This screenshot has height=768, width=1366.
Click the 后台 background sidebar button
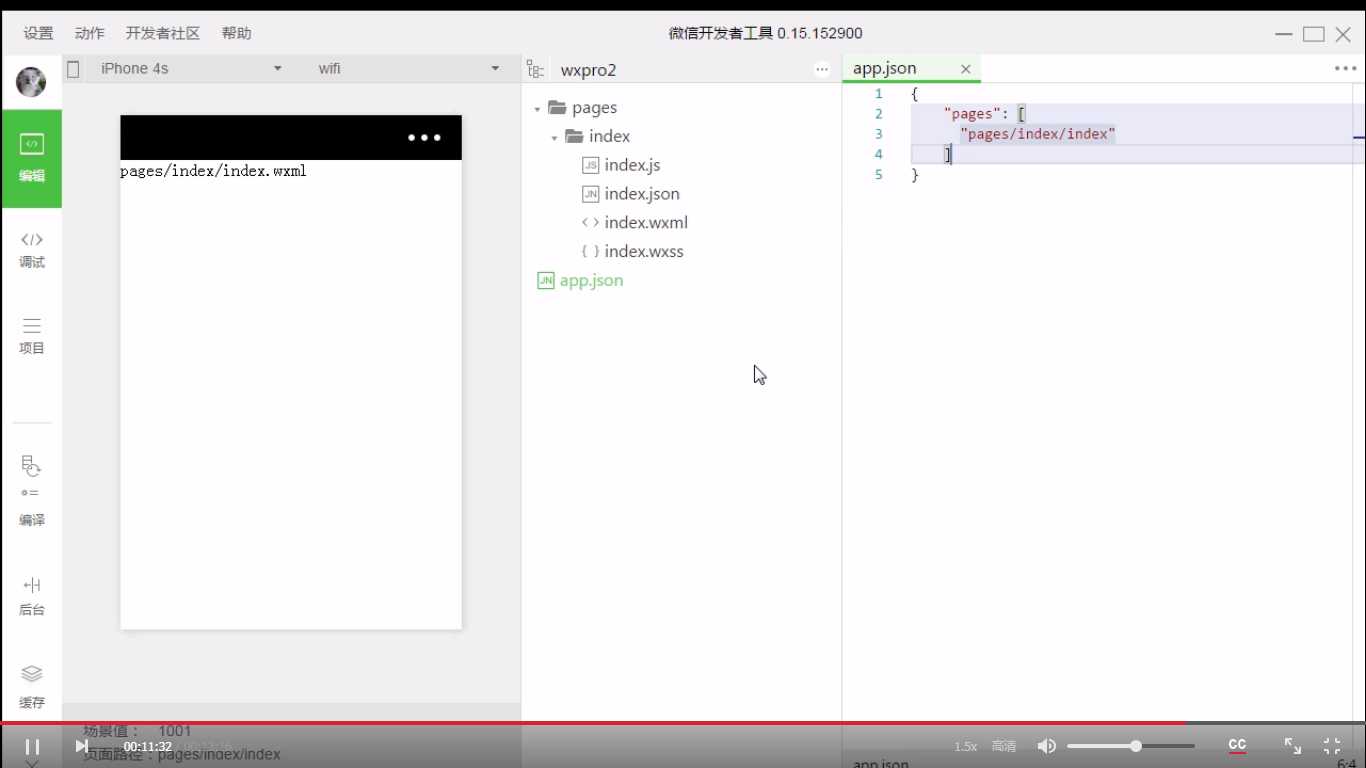31,596
